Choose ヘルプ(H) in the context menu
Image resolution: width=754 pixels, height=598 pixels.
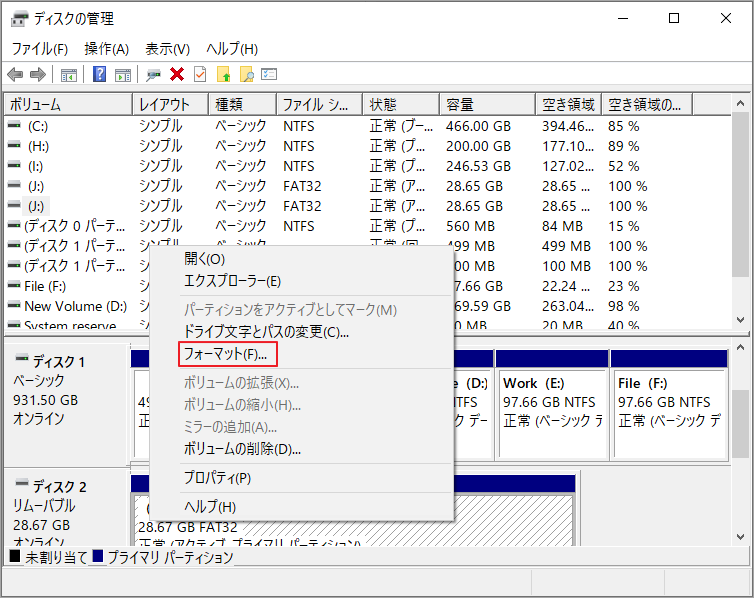click(302, 507)
